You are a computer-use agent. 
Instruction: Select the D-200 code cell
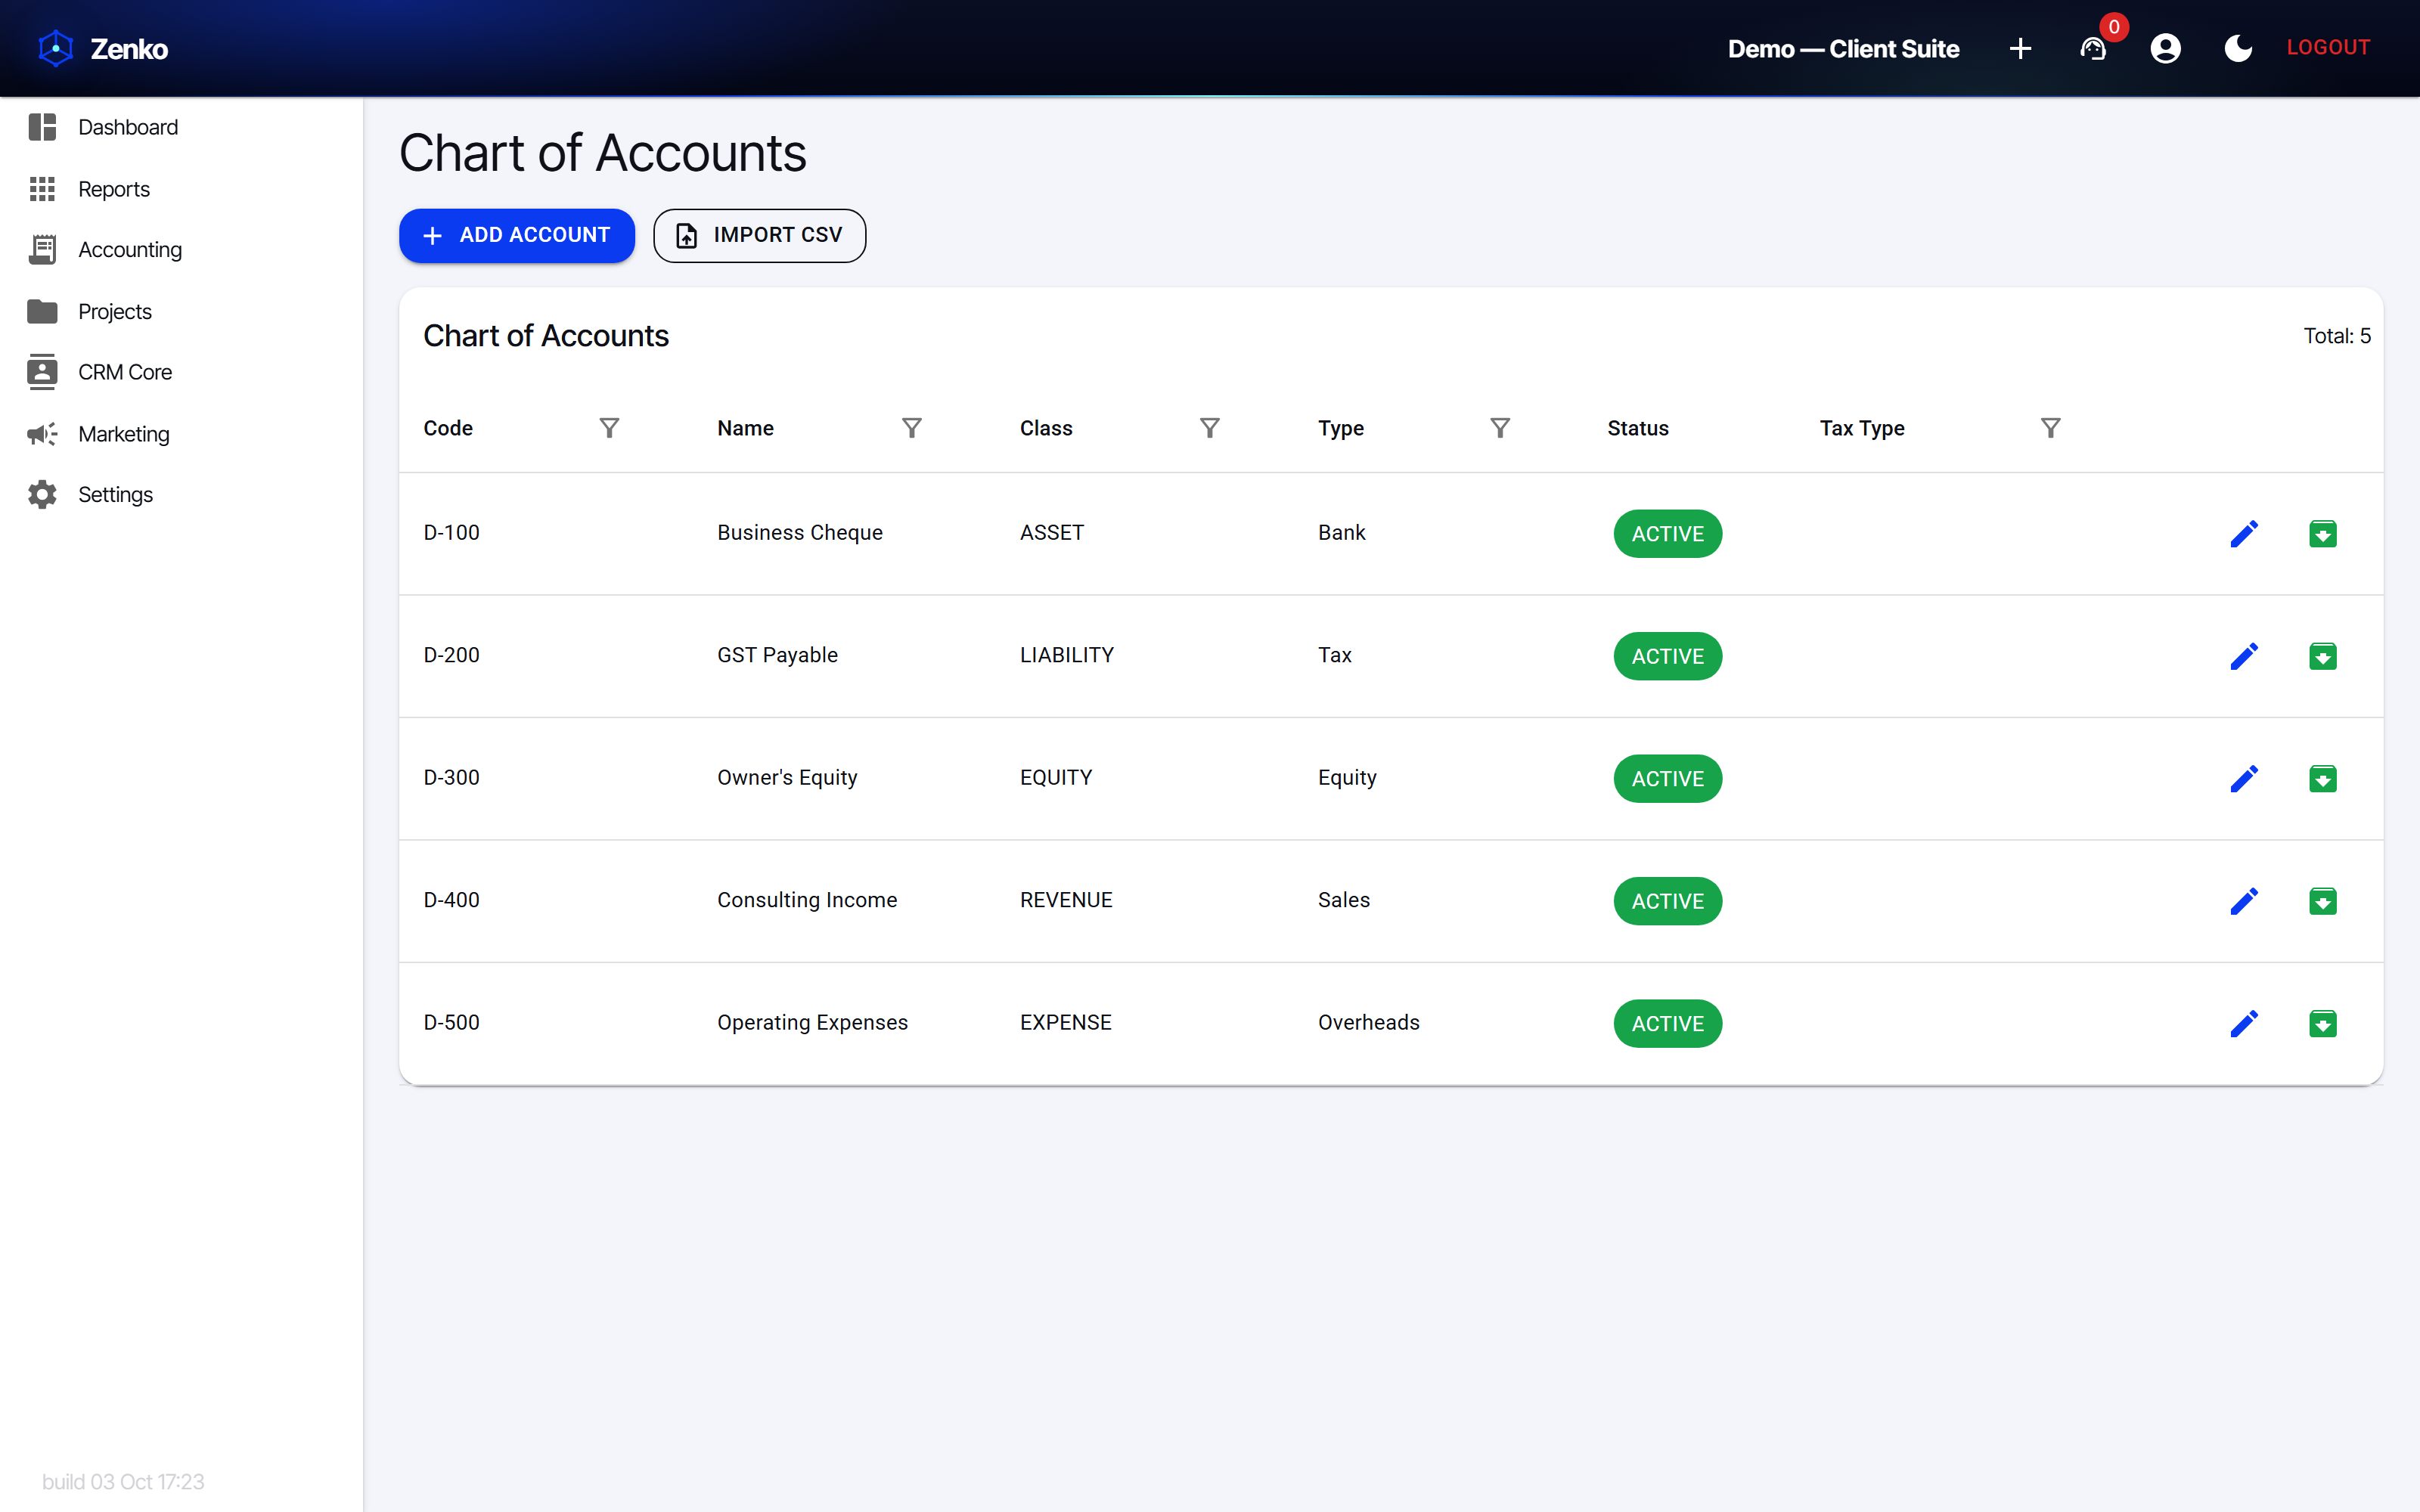[452, 655]
